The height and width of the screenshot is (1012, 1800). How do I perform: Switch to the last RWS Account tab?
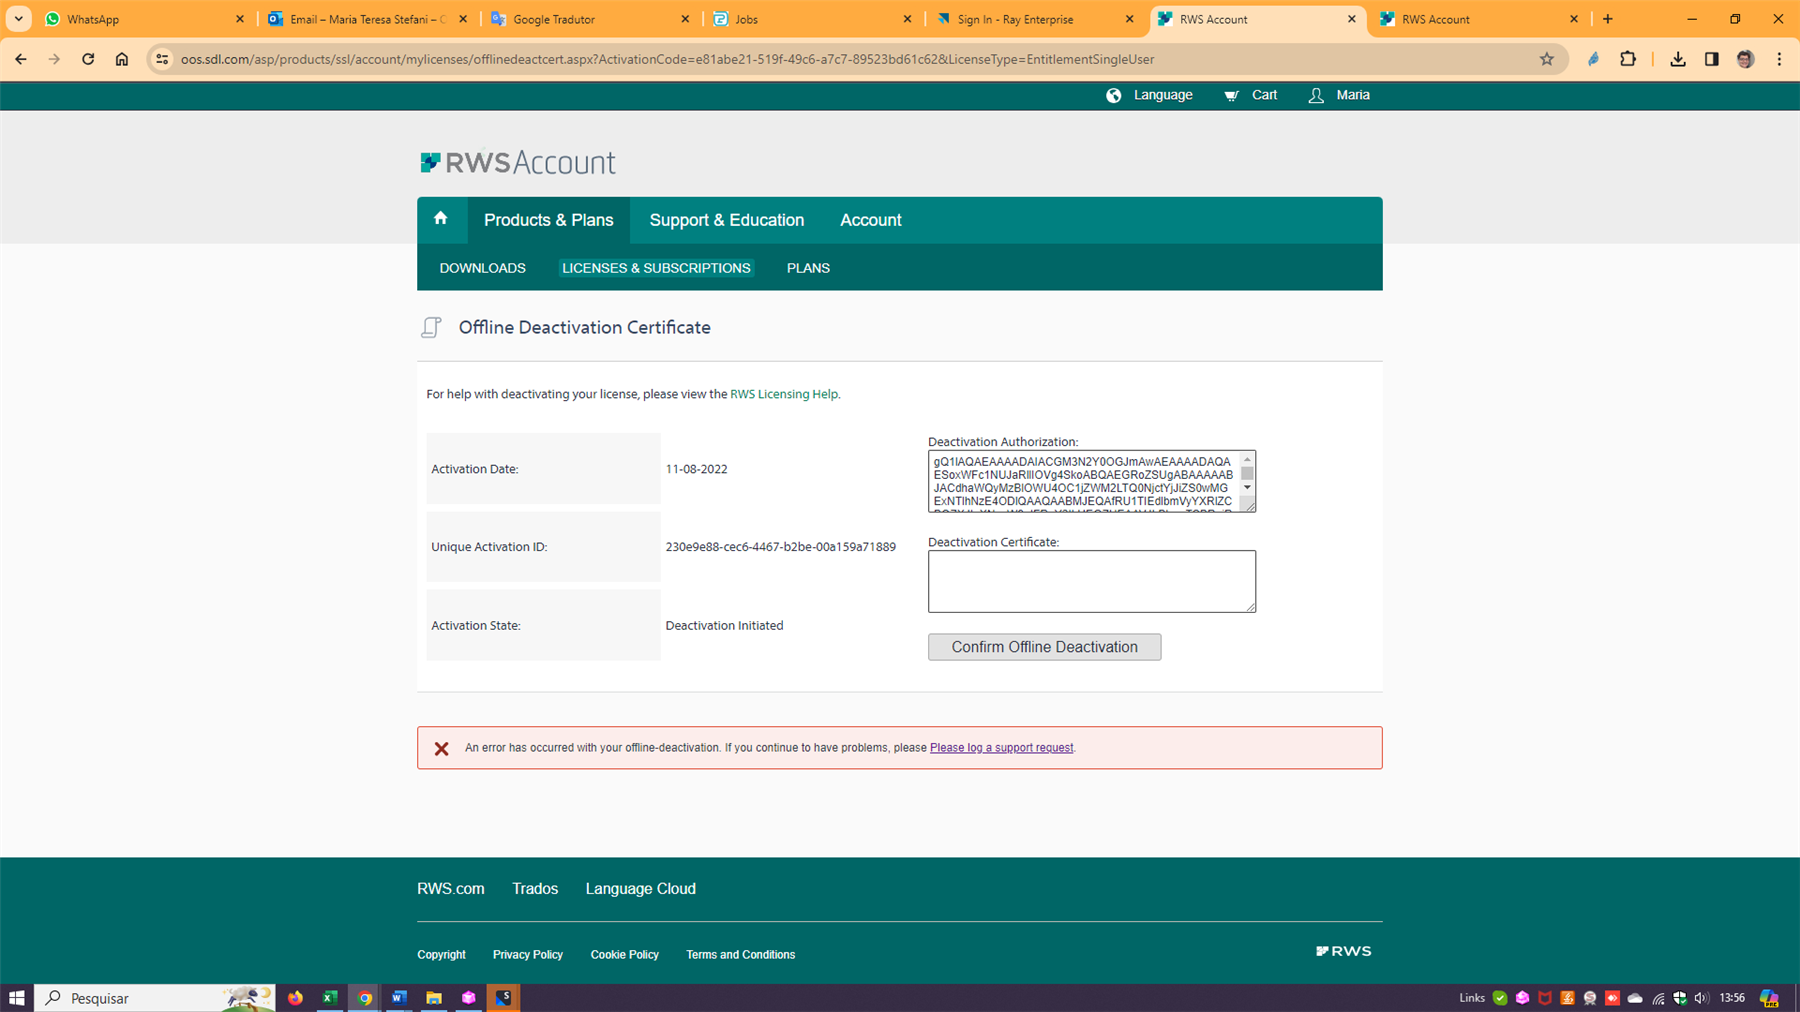[x=1478, y=19]
